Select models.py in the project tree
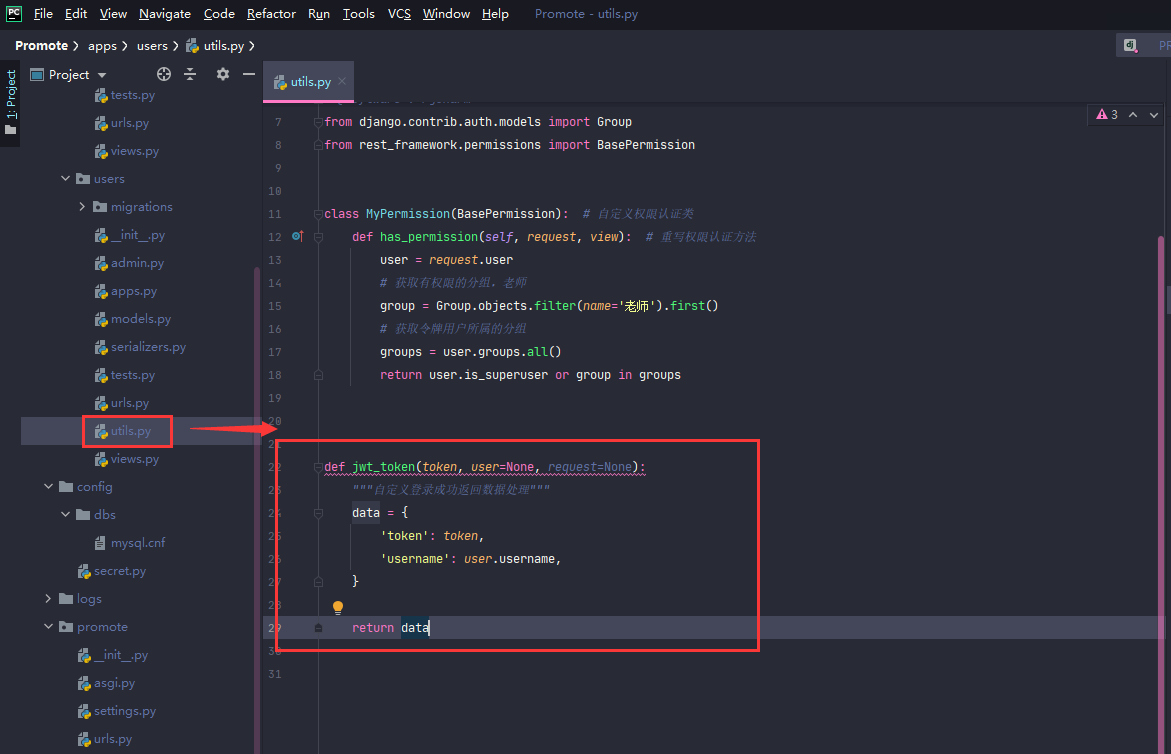This screenshot has height=754, width=1171. 140,319
